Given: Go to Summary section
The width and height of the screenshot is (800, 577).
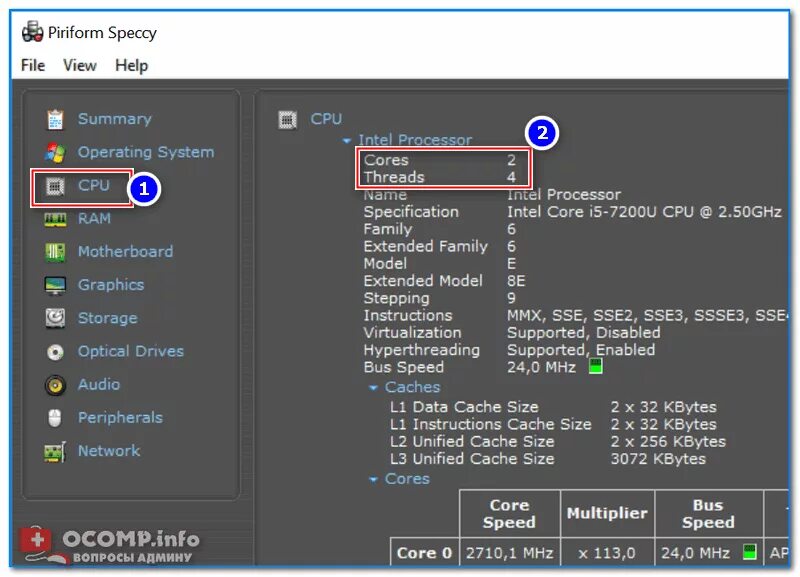Looking at the screenshot, I should [x=115, y=119].
